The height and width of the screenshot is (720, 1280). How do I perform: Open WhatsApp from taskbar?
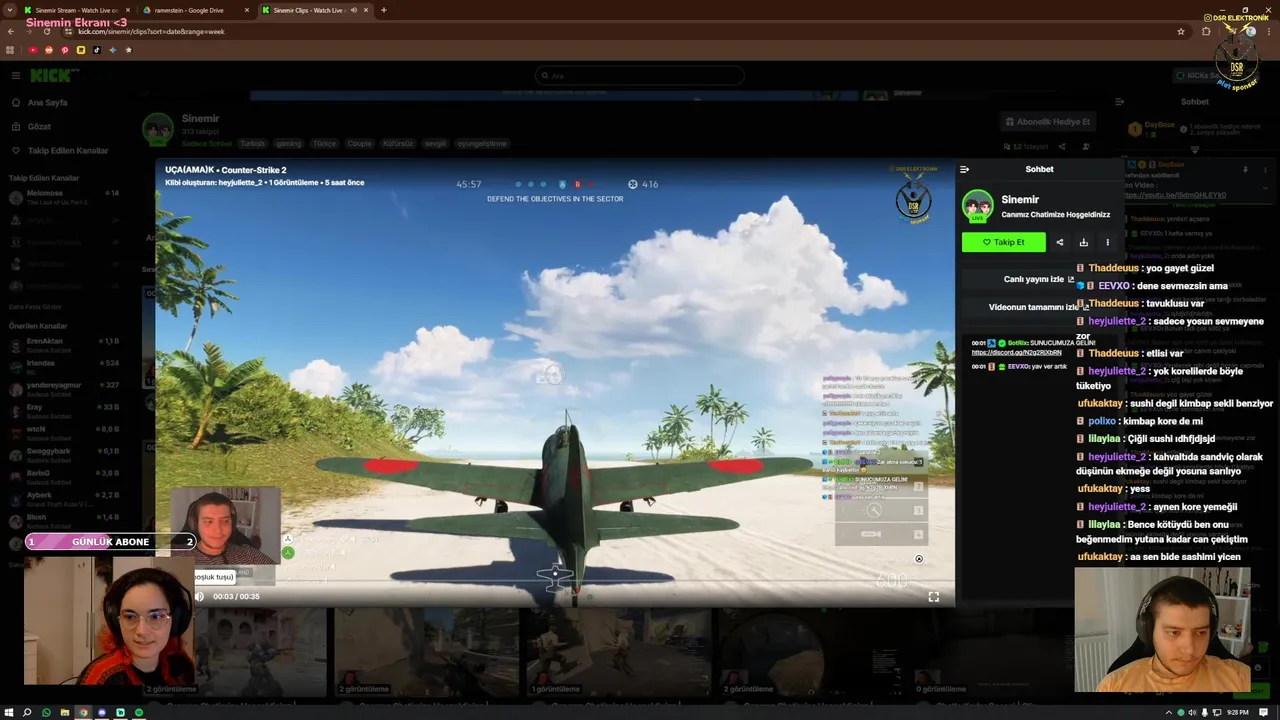pos(46,712)
